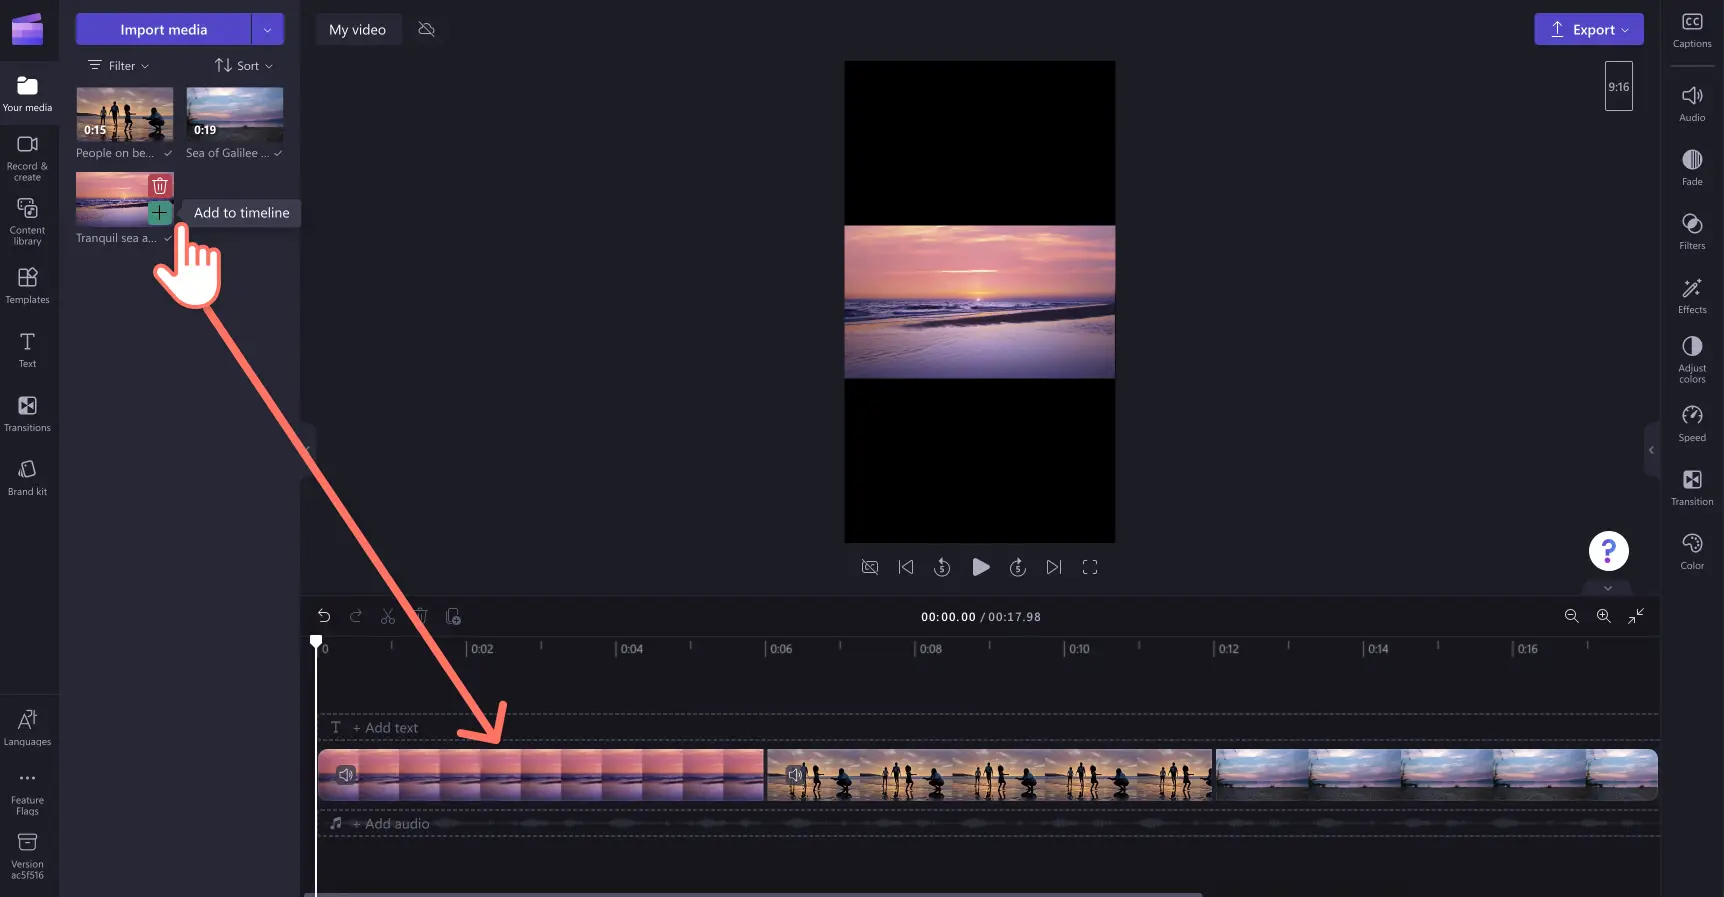Click the Import media button
The image size is (1724, 897).
[163, 29]
